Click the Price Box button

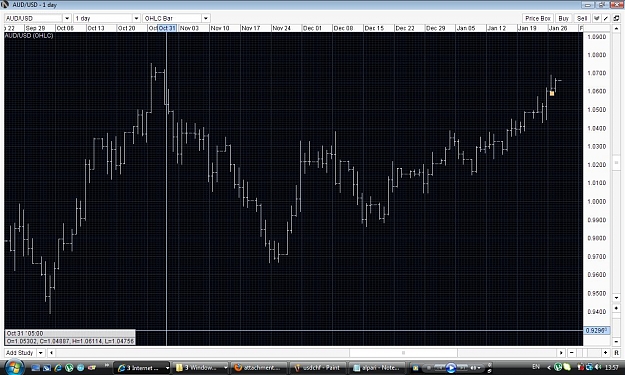(x=538, y=18)
